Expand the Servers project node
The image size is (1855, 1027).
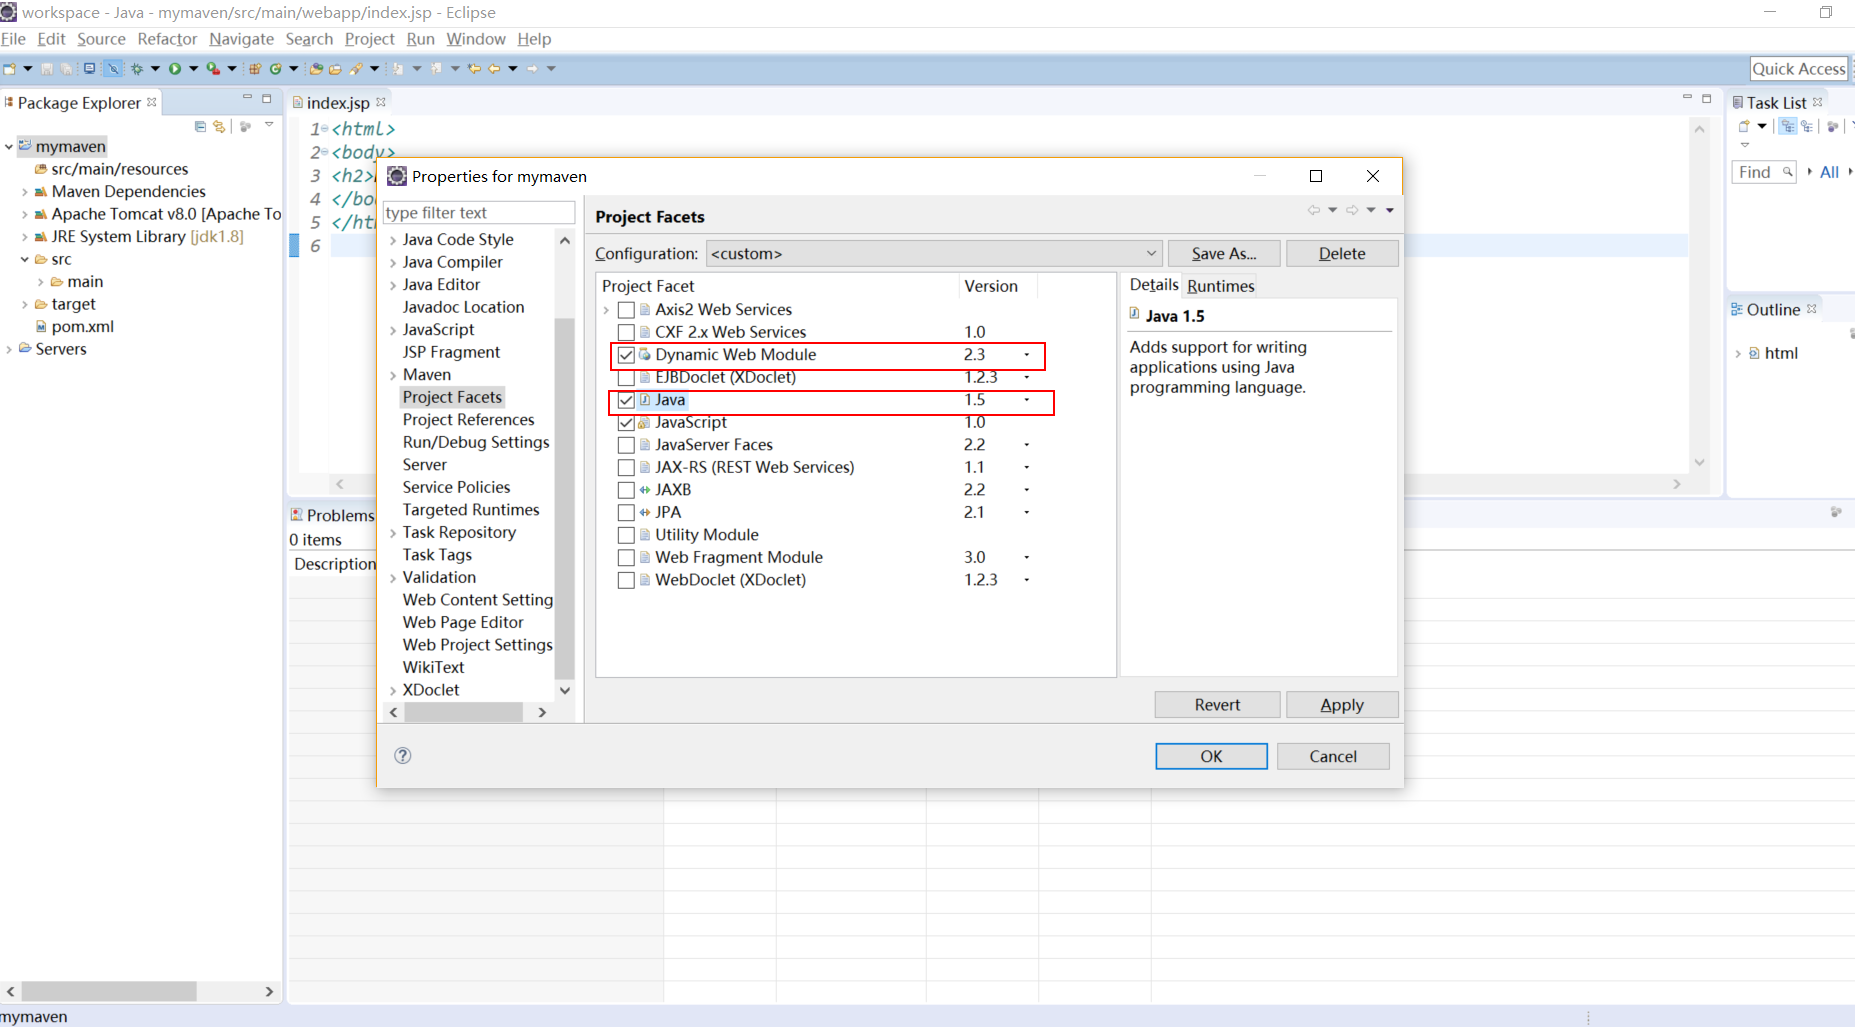(x=9, y=349)
